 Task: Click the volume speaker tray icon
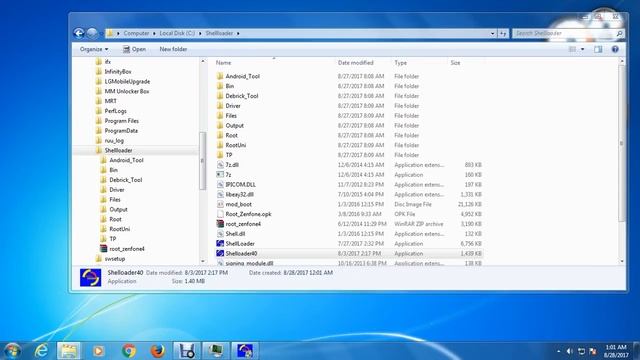(570, 351)
